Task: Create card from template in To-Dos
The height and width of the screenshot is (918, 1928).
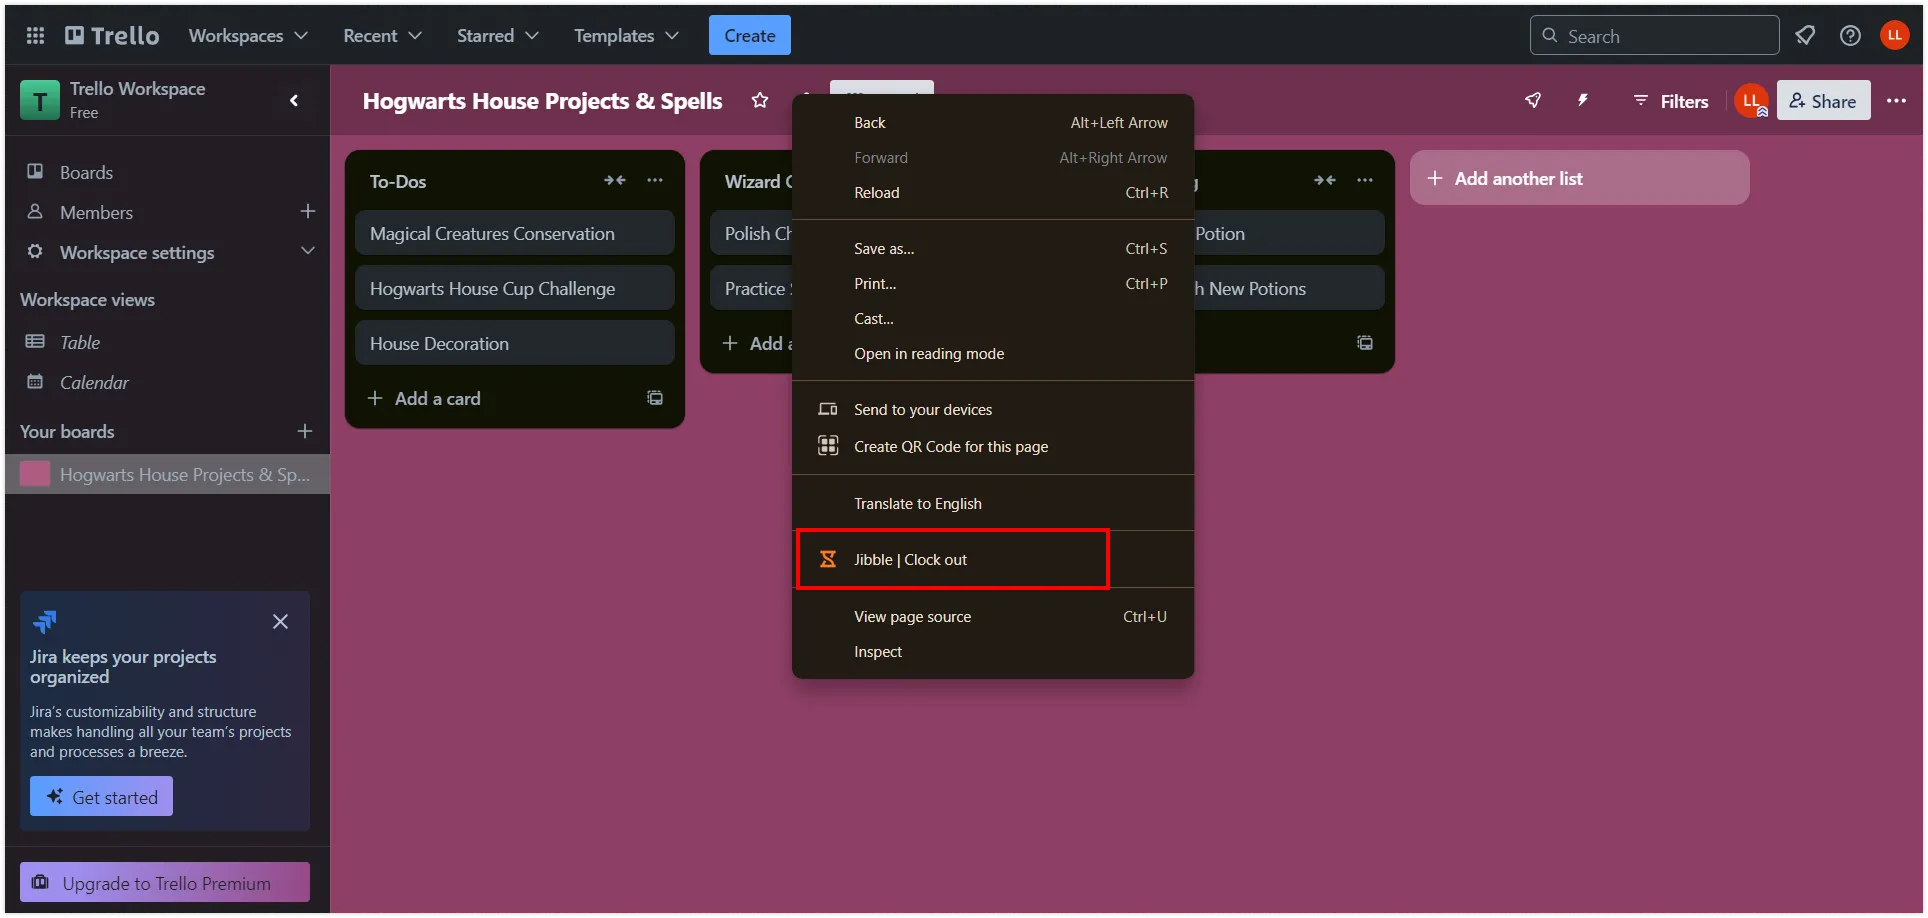Action: click(655, 398)
